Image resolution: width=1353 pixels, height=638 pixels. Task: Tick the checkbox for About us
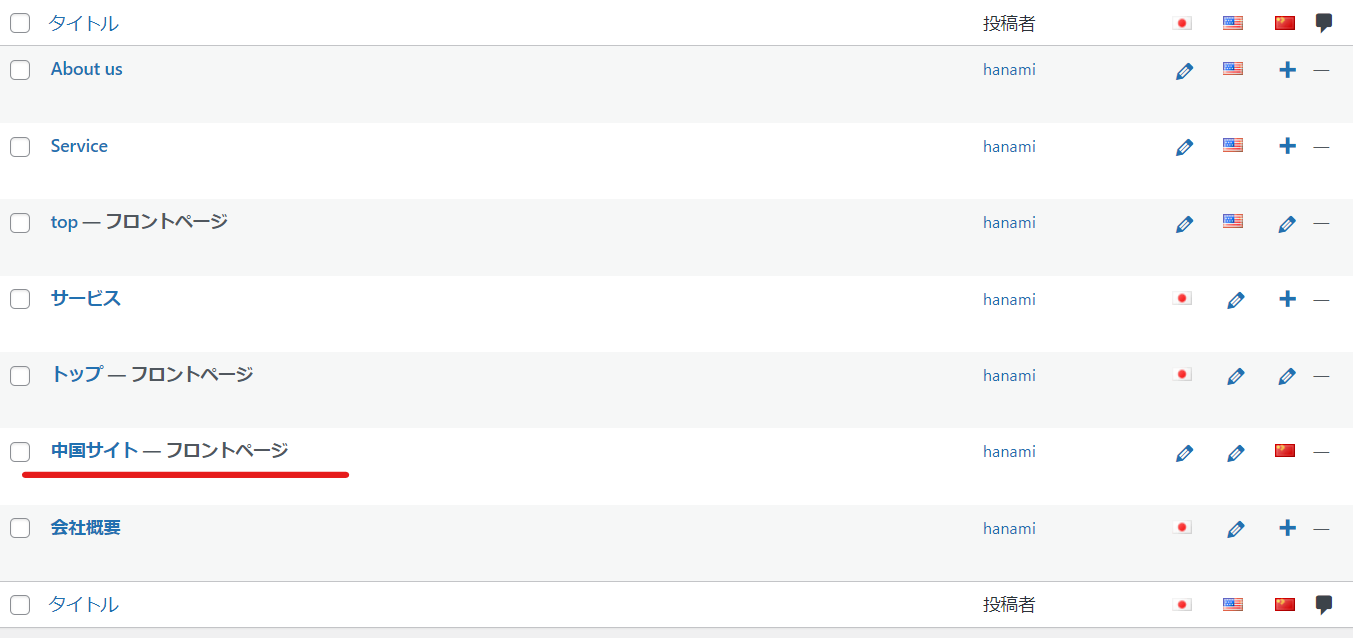point(20,70)
